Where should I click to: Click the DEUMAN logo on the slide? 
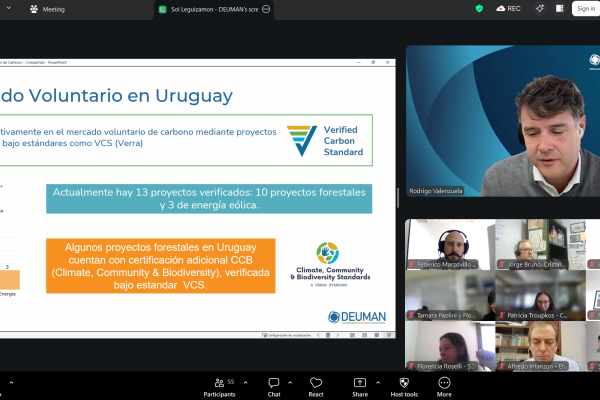pos(357,317)
